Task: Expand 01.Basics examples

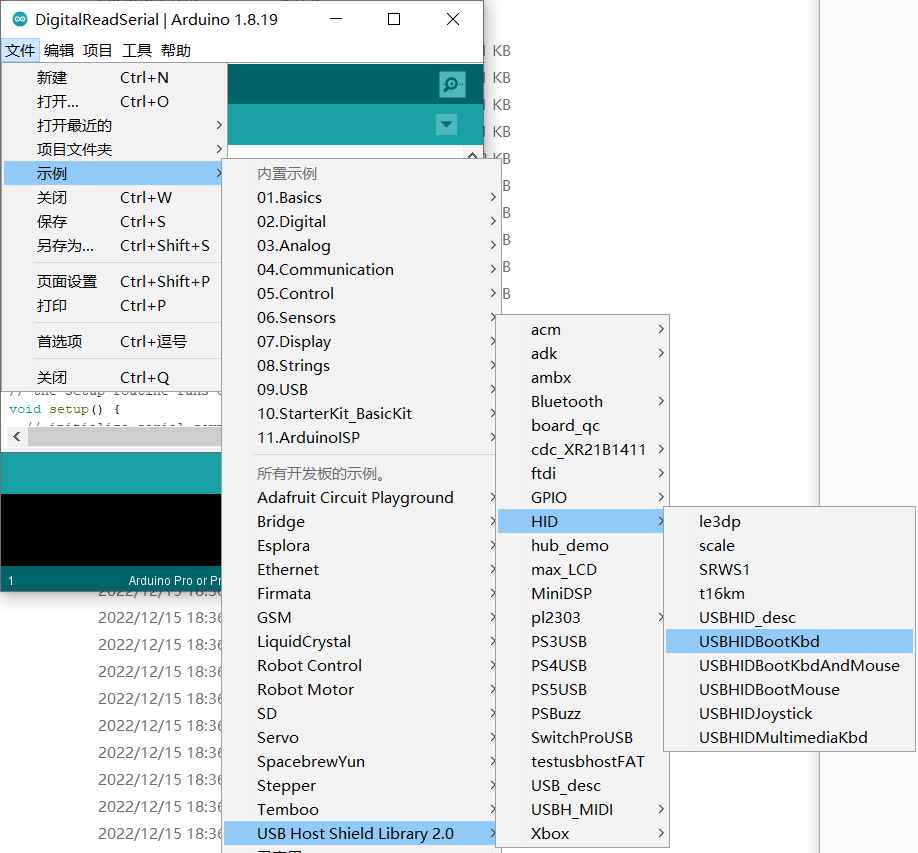Action: 361,198
